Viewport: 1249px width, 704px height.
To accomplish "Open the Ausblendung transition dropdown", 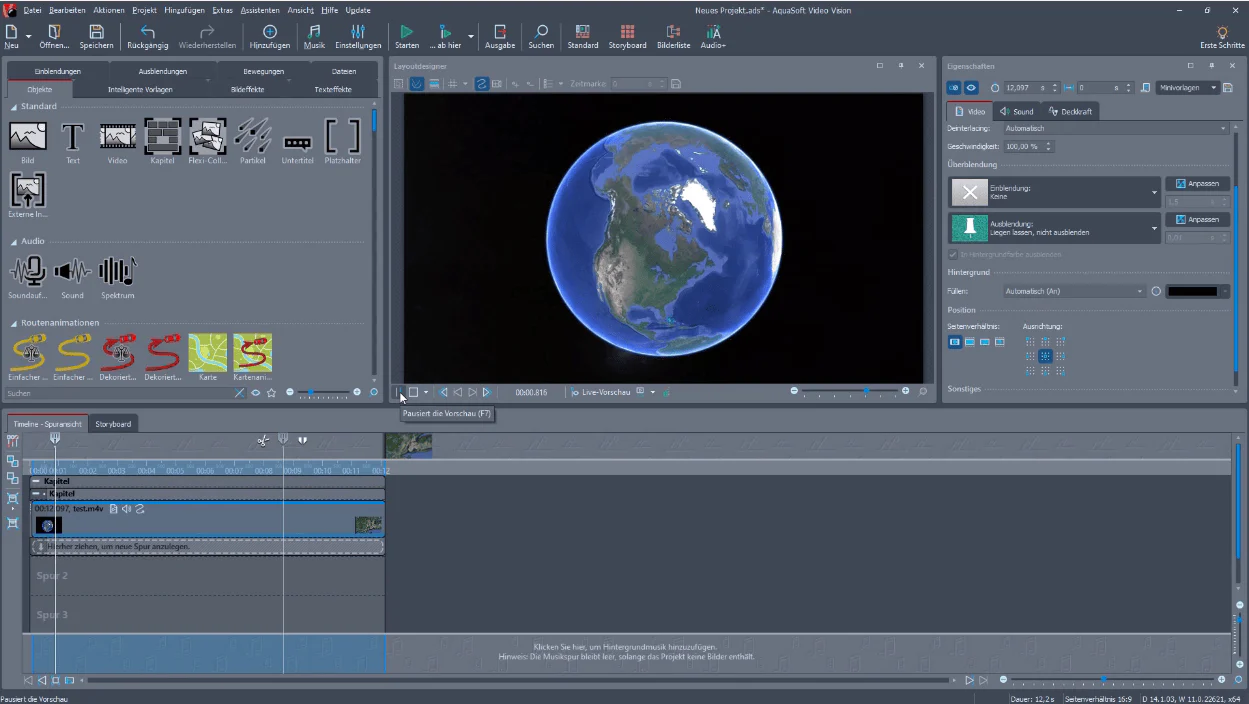I will [x=1054, y=228].
